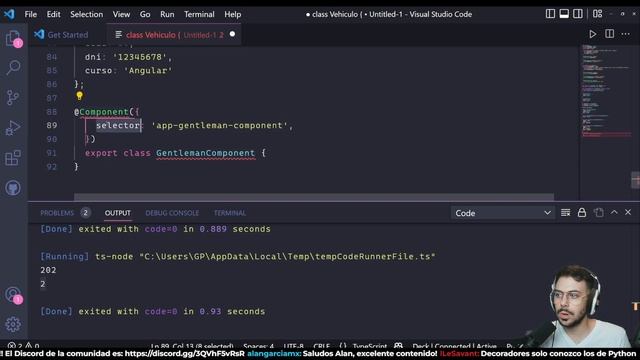Open the editor More Actions menu
Viewport: 640px width, 360px height.
pos(626,34)
